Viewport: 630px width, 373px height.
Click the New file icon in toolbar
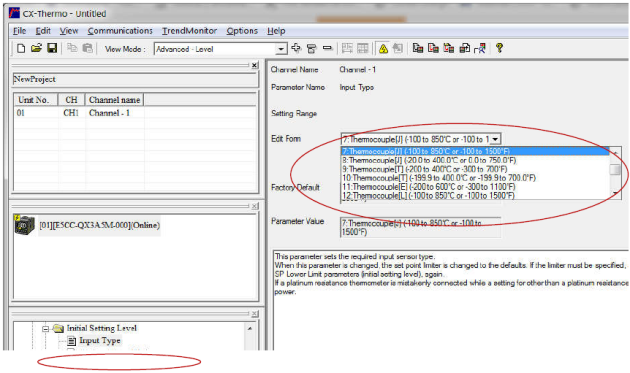(x=21, y=49)
